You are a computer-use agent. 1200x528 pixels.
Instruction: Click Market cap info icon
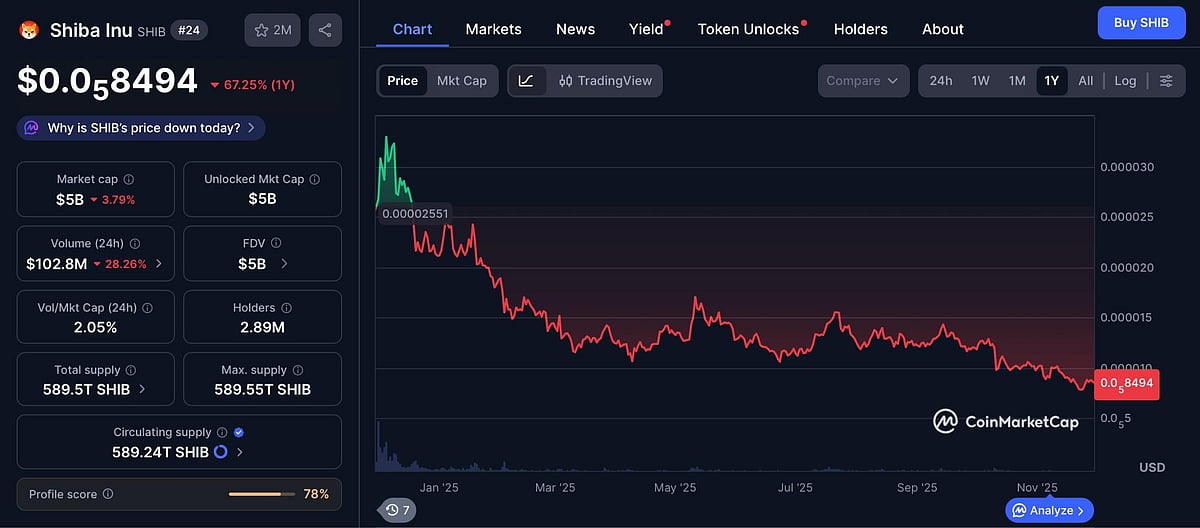[x=129, y=179]
